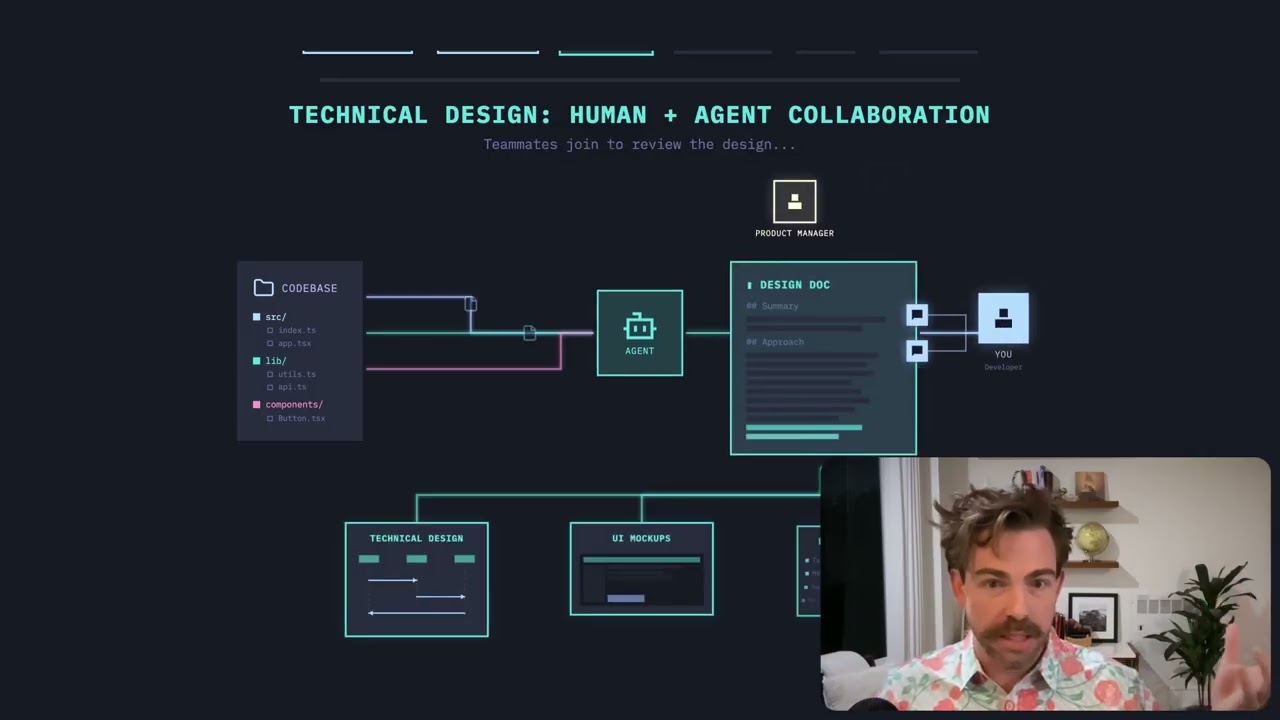The image size is (1280, 720).
Task: Click the Button.tsx file name
Action: pyautogui.click(x=302, y=418)
